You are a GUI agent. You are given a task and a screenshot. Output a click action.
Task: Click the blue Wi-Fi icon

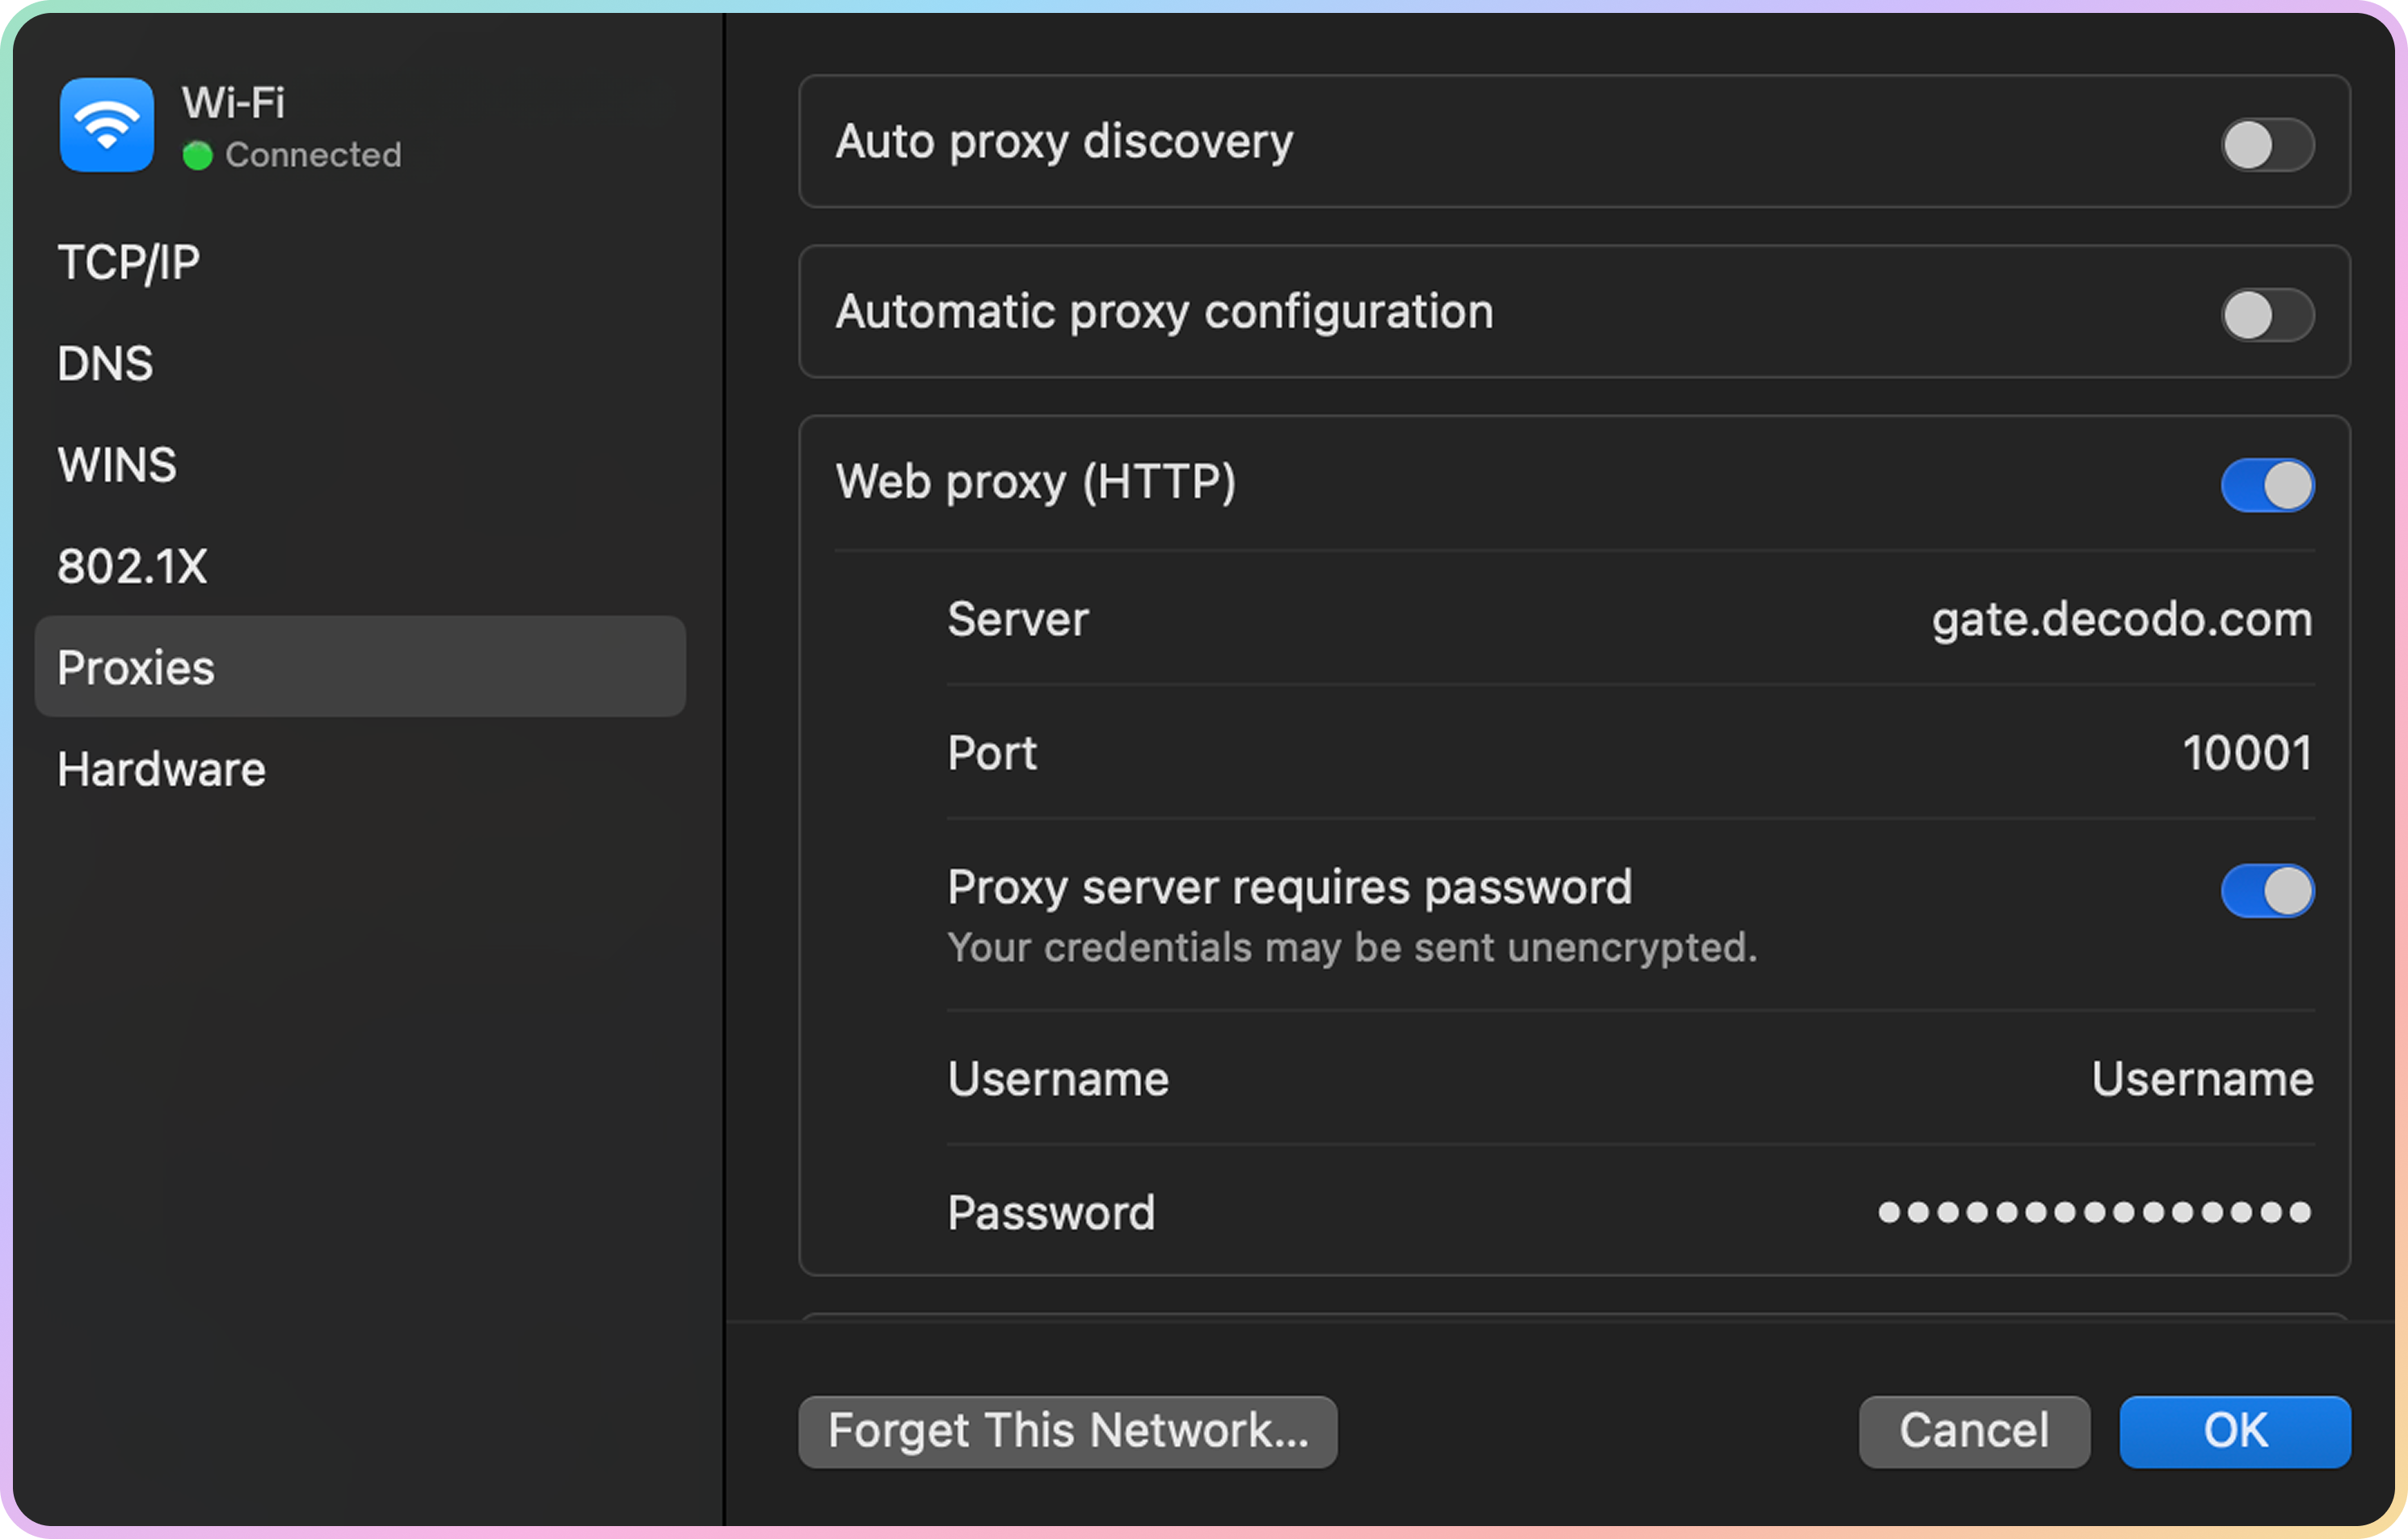(x=106, y=125)
